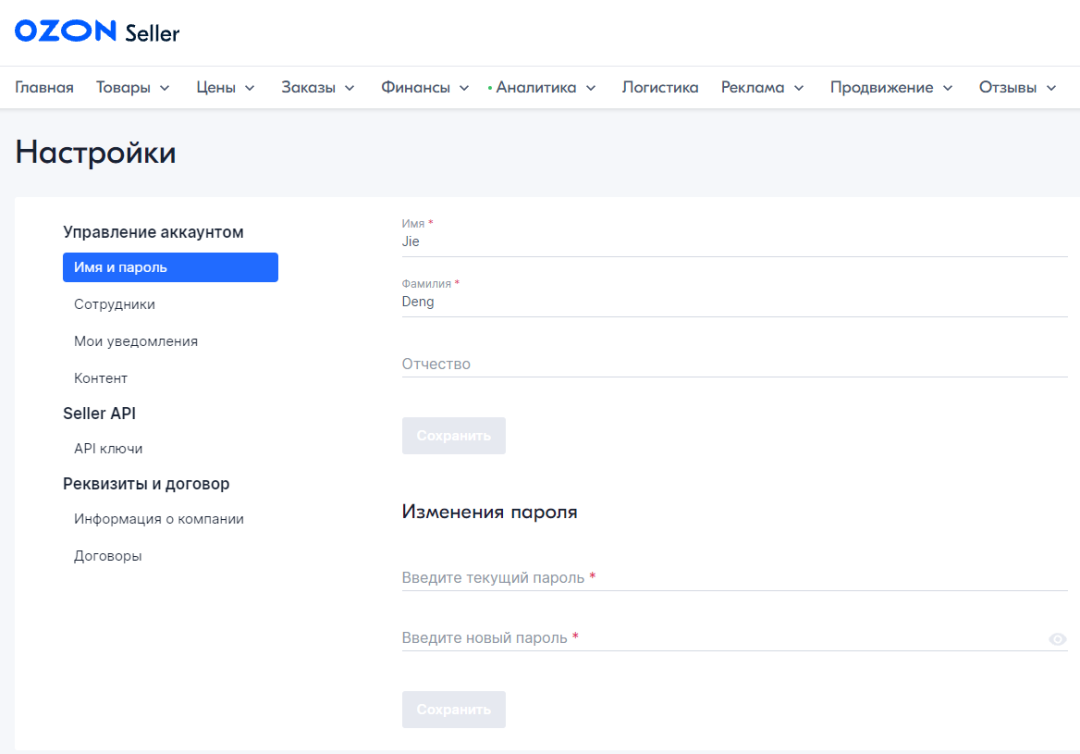
Task: Click the OZON Seller logo
Action: (97, 32)
